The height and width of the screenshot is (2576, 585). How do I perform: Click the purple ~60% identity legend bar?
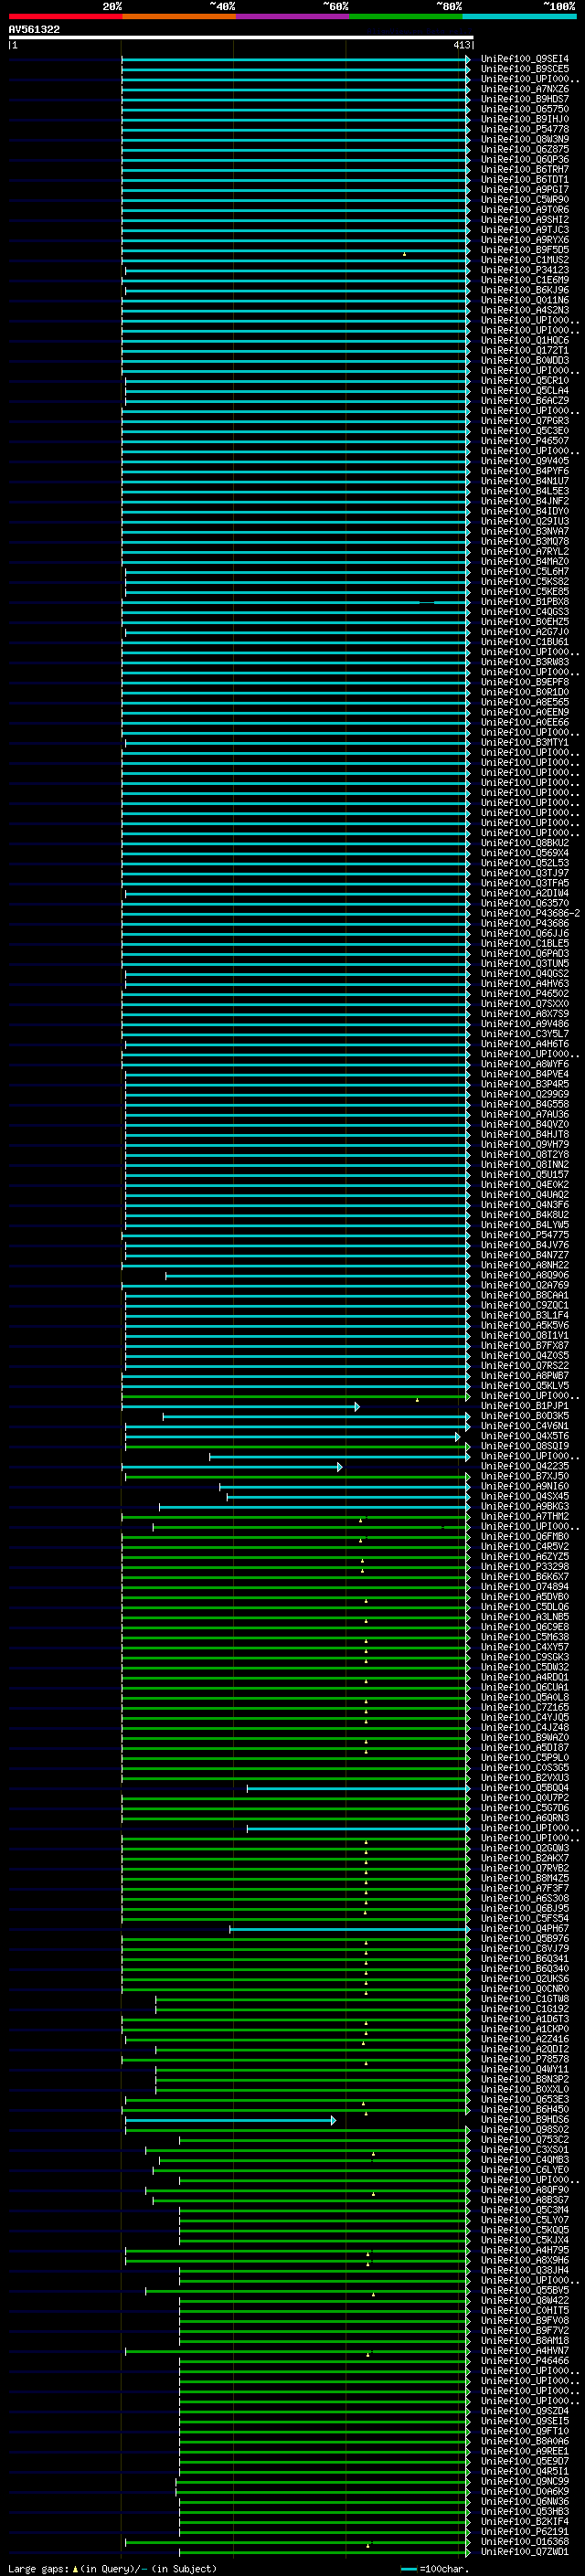(293, 16)
